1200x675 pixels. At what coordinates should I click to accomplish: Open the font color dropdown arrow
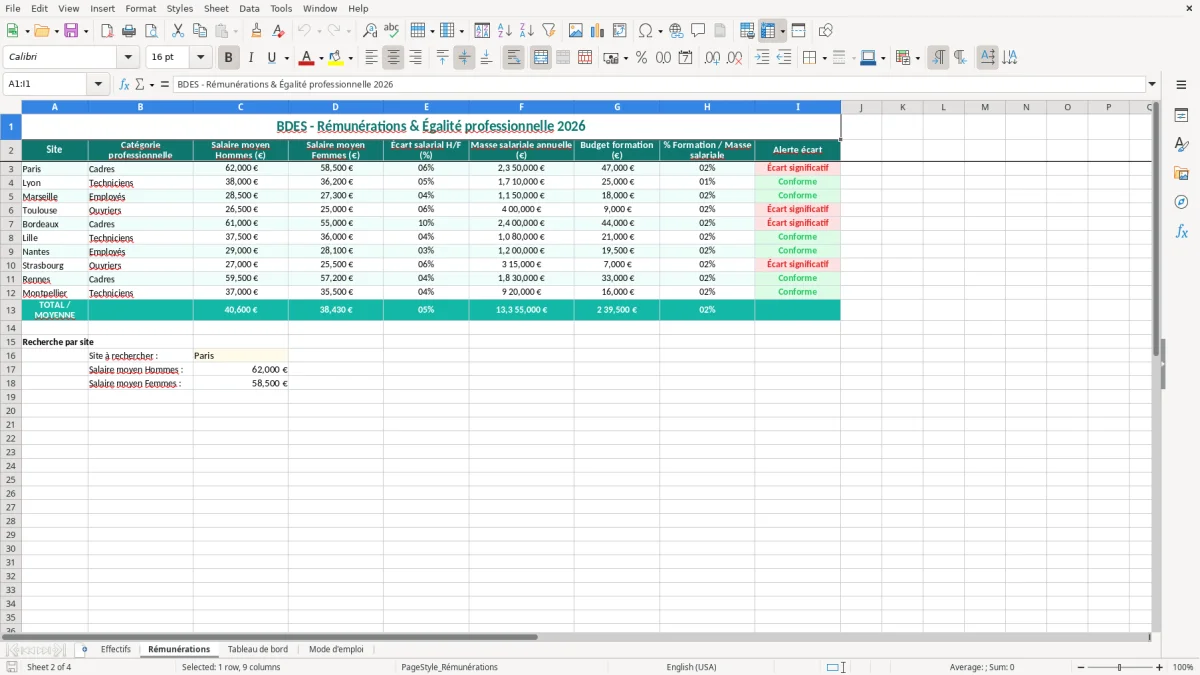320,58
